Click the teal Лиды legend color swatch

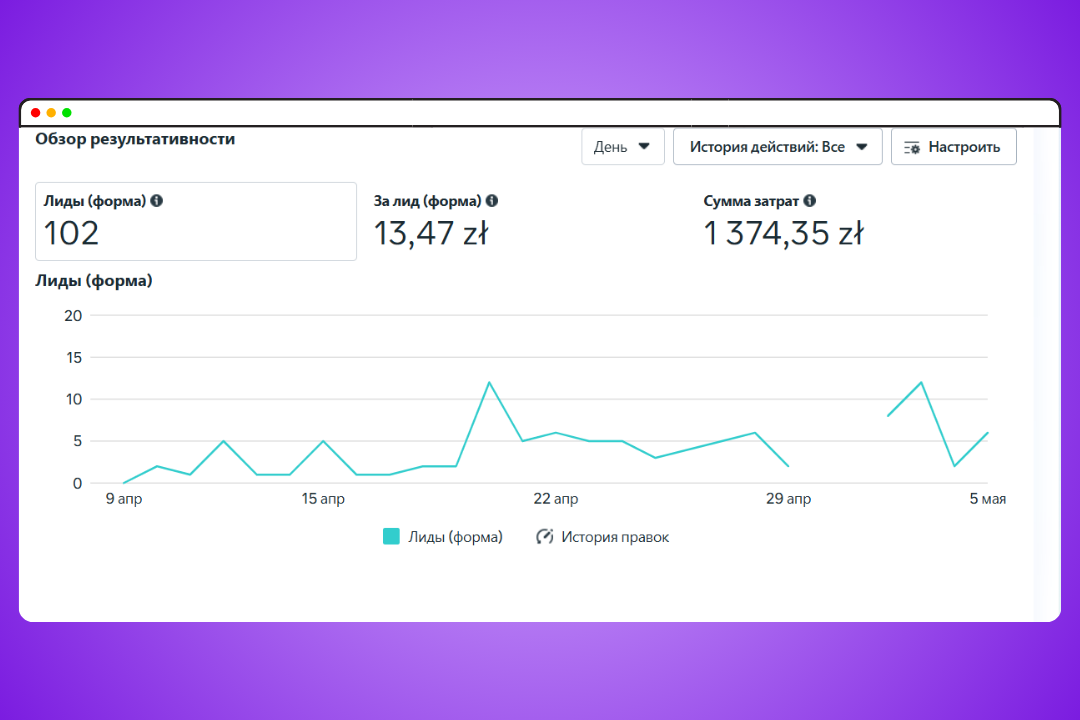[x=391, y=537]
